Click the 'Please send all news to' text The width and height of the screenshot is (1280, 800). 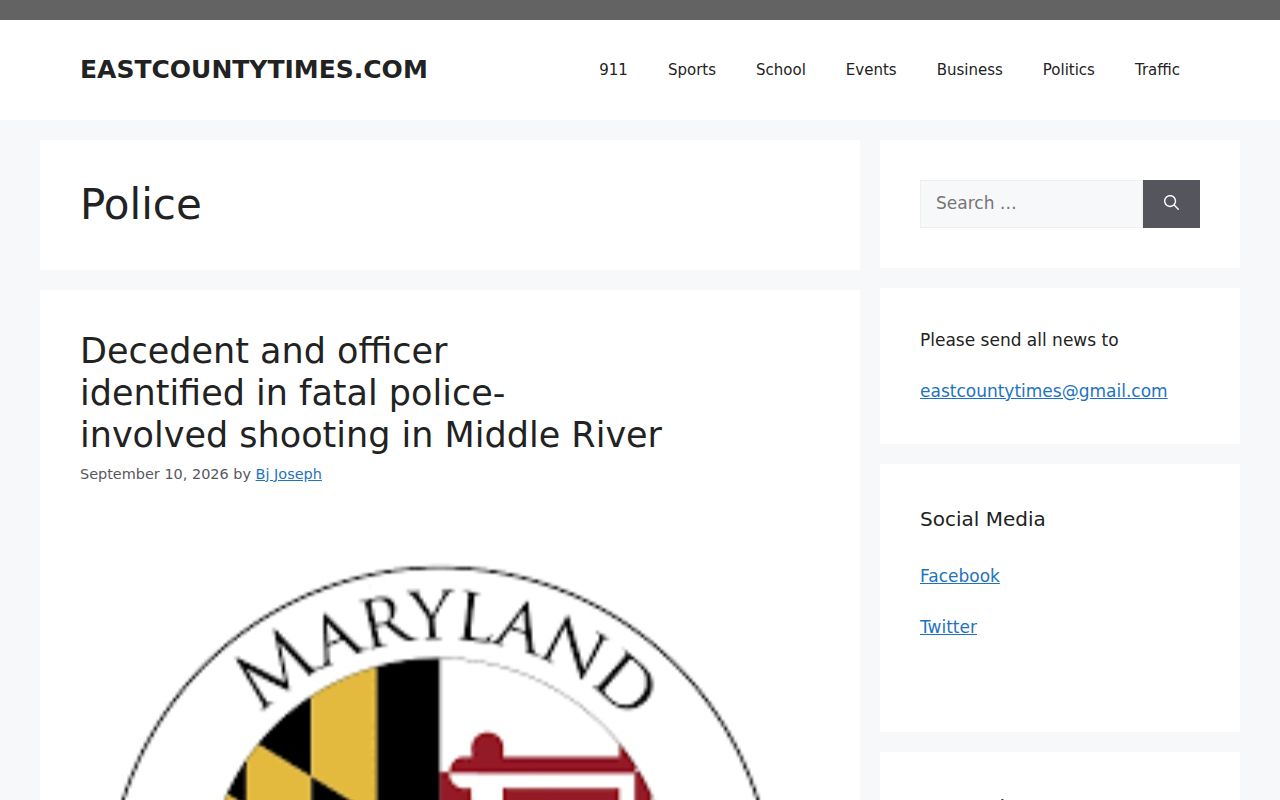(x=1019, y=340)
